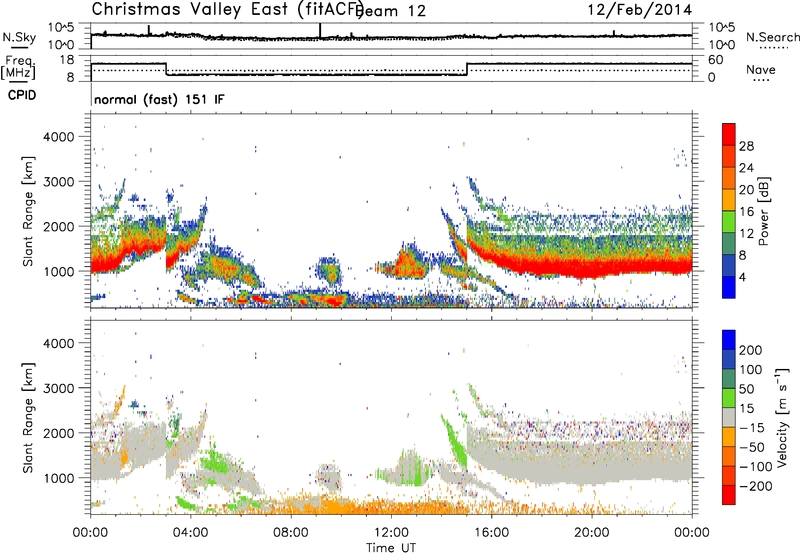Viewport: 800px width, 554px height.
Task: Click the "18" frequency axis value
Action: (x=67, y=60)
